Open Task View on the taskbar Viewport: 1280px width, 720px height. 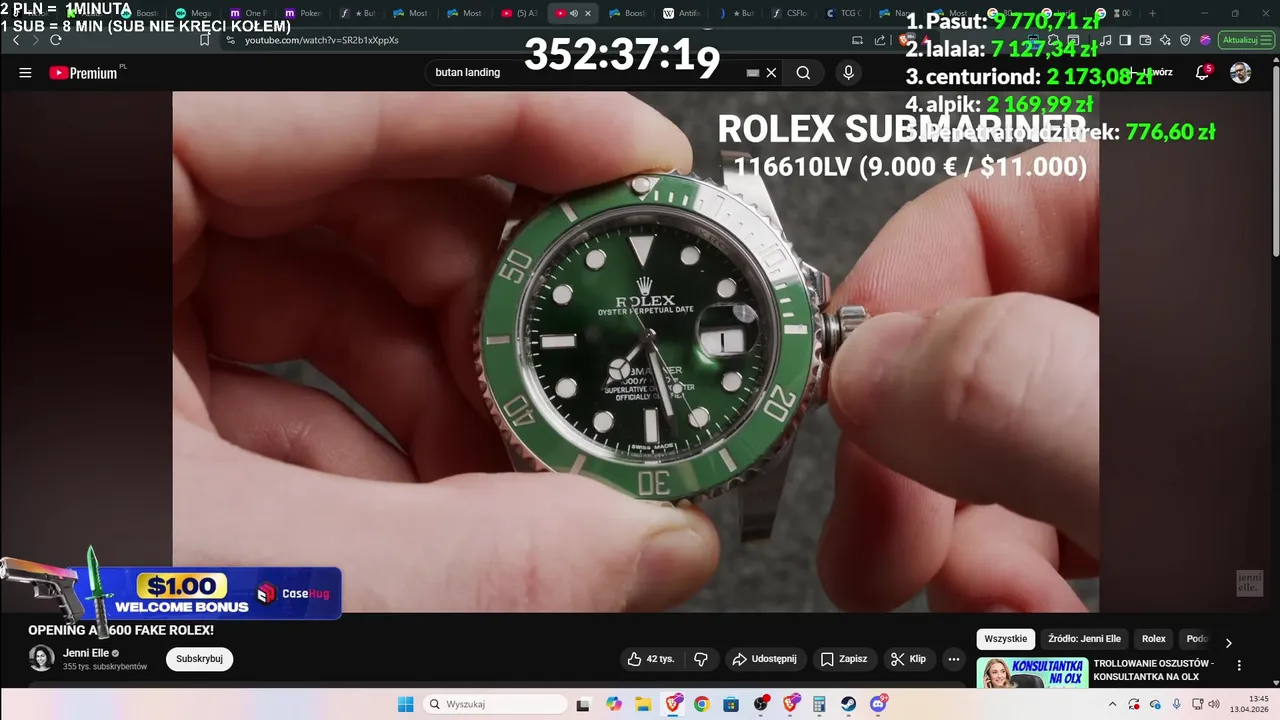click(583, 704)
